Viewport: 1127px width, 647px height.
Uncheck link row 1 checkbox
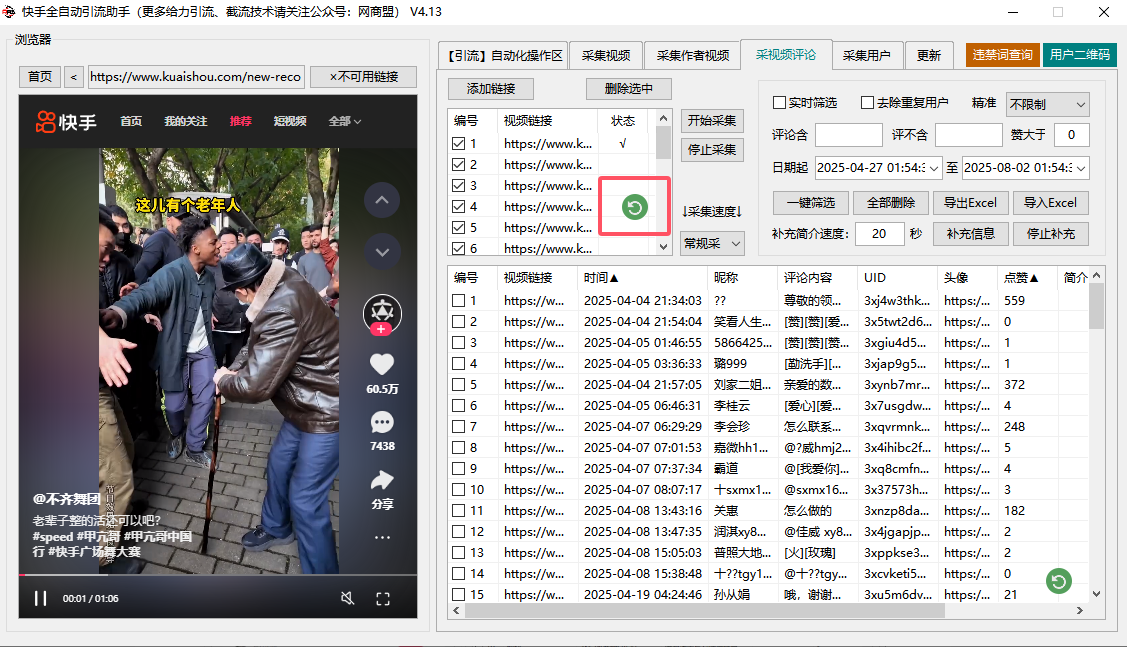click(x=459, y=144)
